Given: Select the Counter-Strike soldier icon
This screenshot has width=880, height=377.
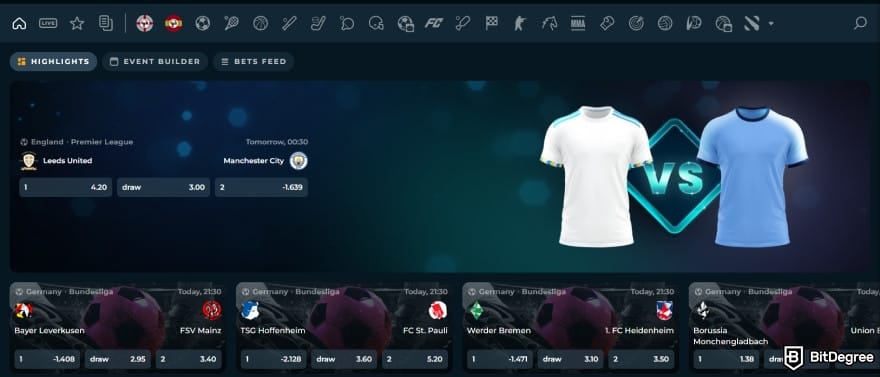Looking at the screenshot, I should 520,24.
